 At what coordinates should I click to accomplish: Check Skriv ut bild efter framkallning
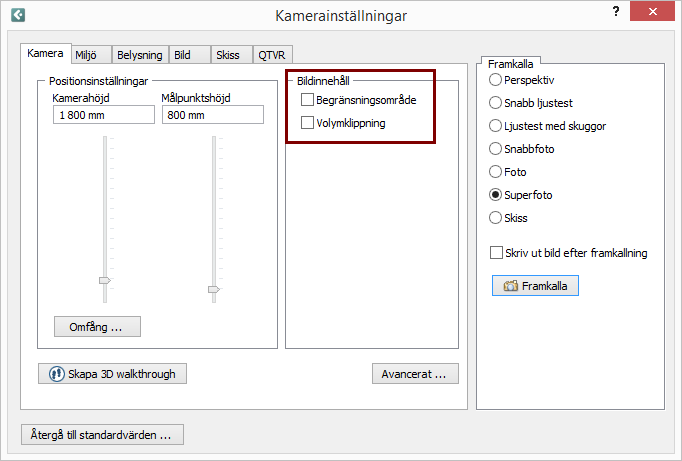496,253
